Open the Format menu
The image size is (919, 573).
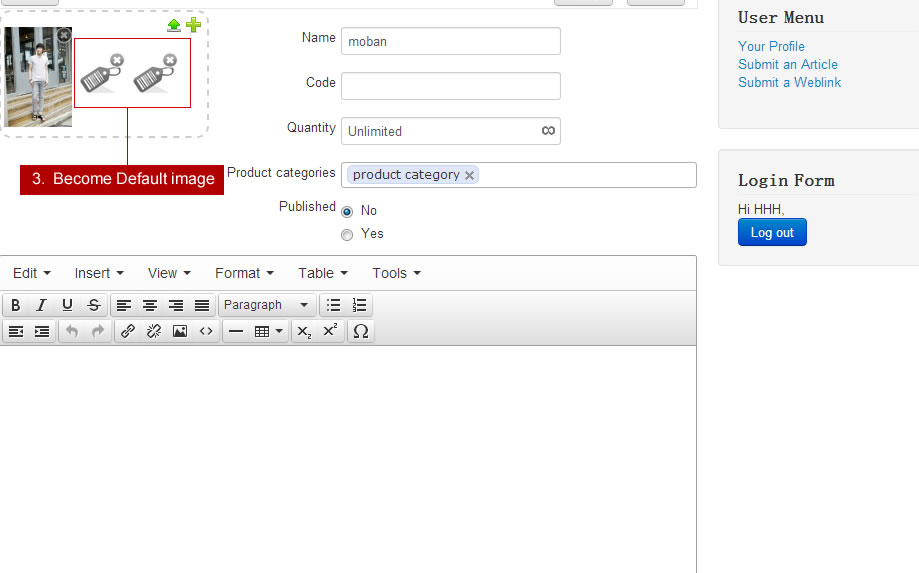pos(244,274)
